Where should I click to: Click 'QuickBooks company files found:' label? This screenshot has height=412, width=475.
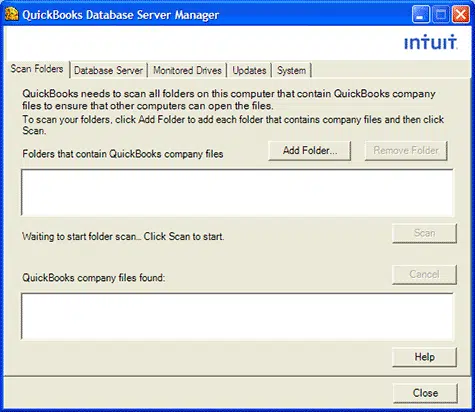(x=94, y=278)
